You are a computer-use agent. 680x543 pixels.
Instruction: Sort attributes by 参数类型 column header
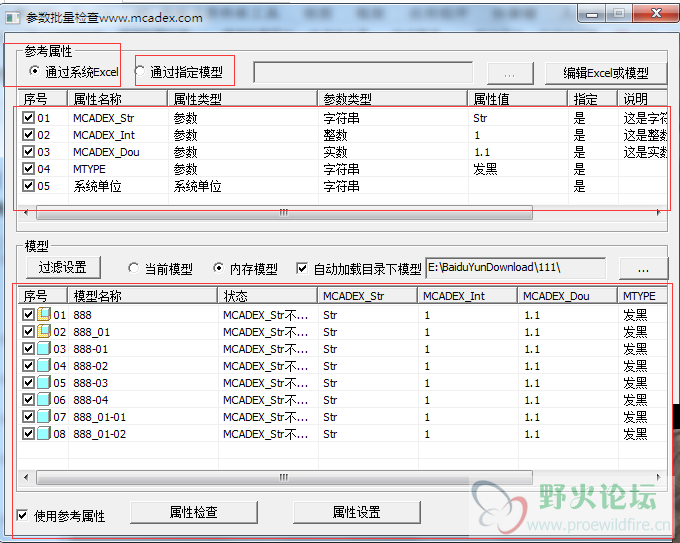click(392, 99)
